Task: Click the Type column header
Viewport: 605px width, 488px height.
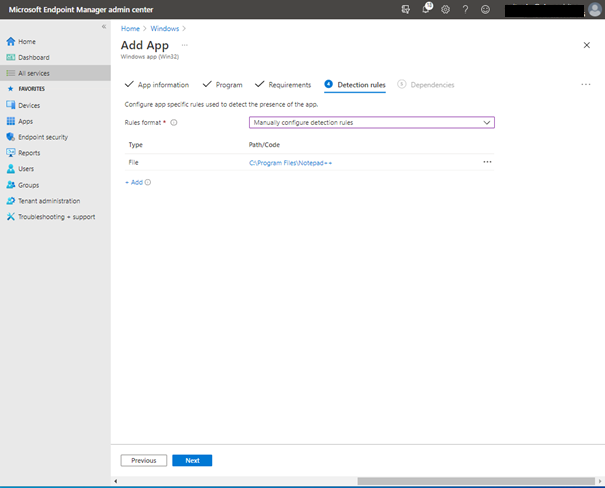Action: [x=136, y=145]
